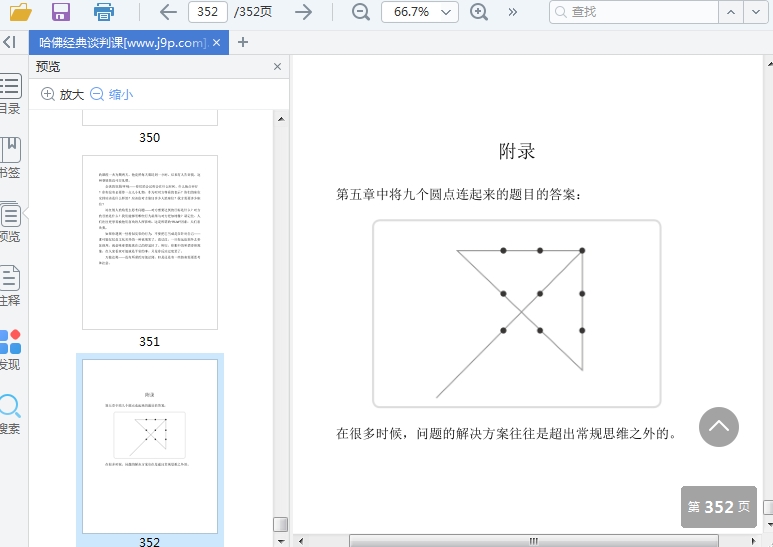Close the 哈佛经典谈判课 document tab
Image resolution: width=773 pixels, height=547 pixels.
pos(216,42)
